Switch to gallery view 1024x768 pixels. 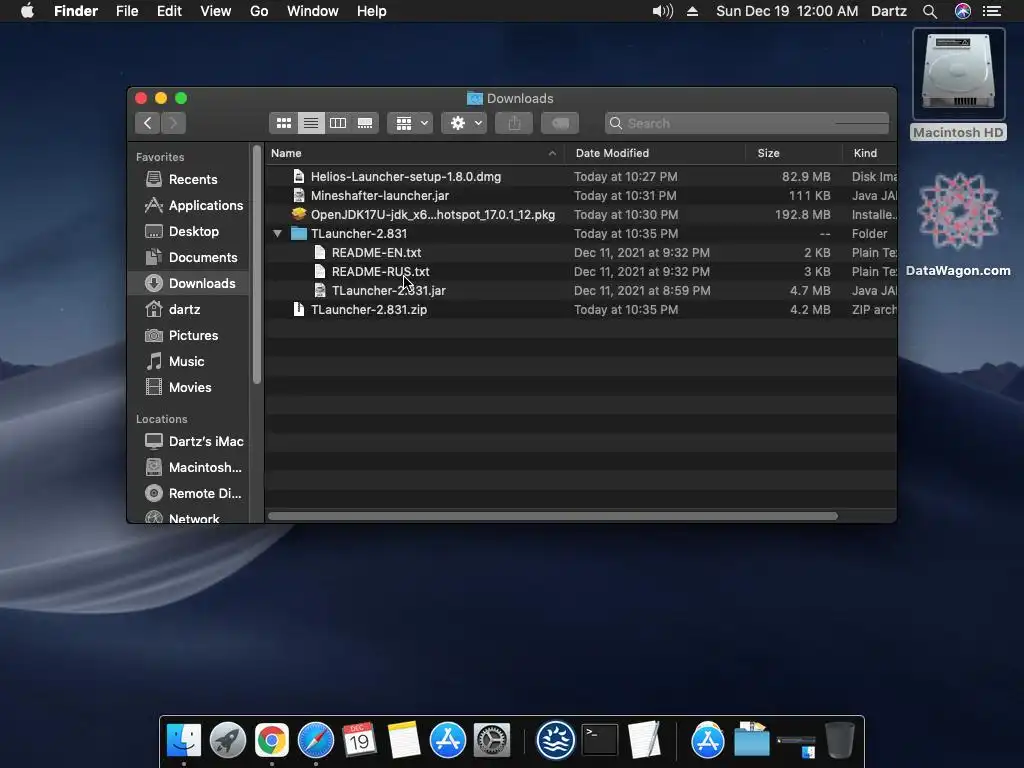[365, 123]
